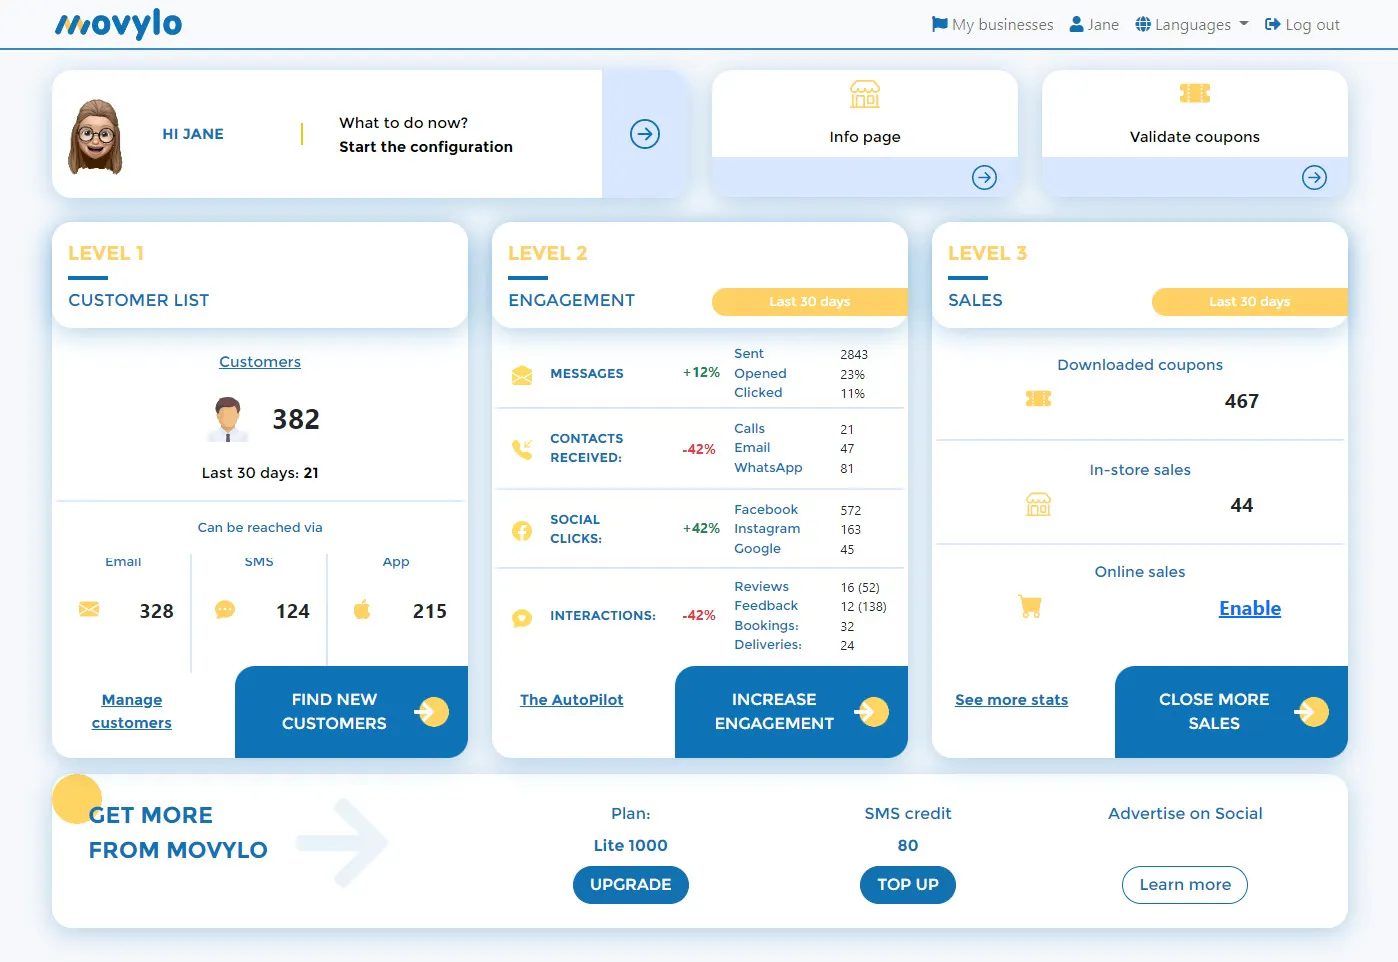This screenshot has height=962, width=1398.
Task: Click Learn more under Advertise on Social
Action: [1185, 885]
